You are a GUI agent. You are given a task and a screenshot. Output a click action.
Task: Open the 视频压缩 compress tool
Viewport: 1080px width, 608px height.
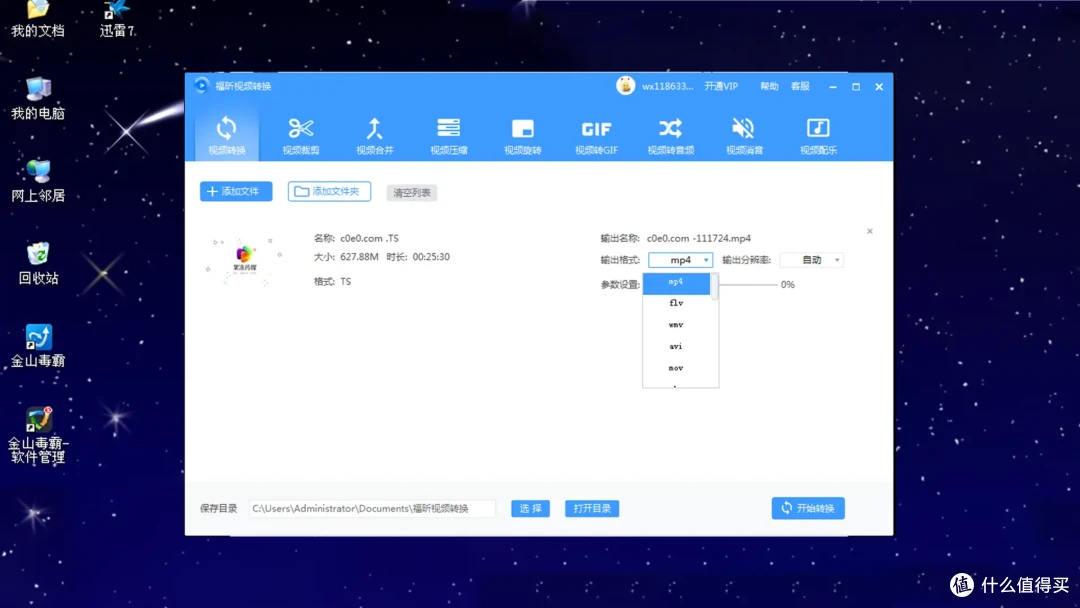pyautogui.click(x=448, y=135)
